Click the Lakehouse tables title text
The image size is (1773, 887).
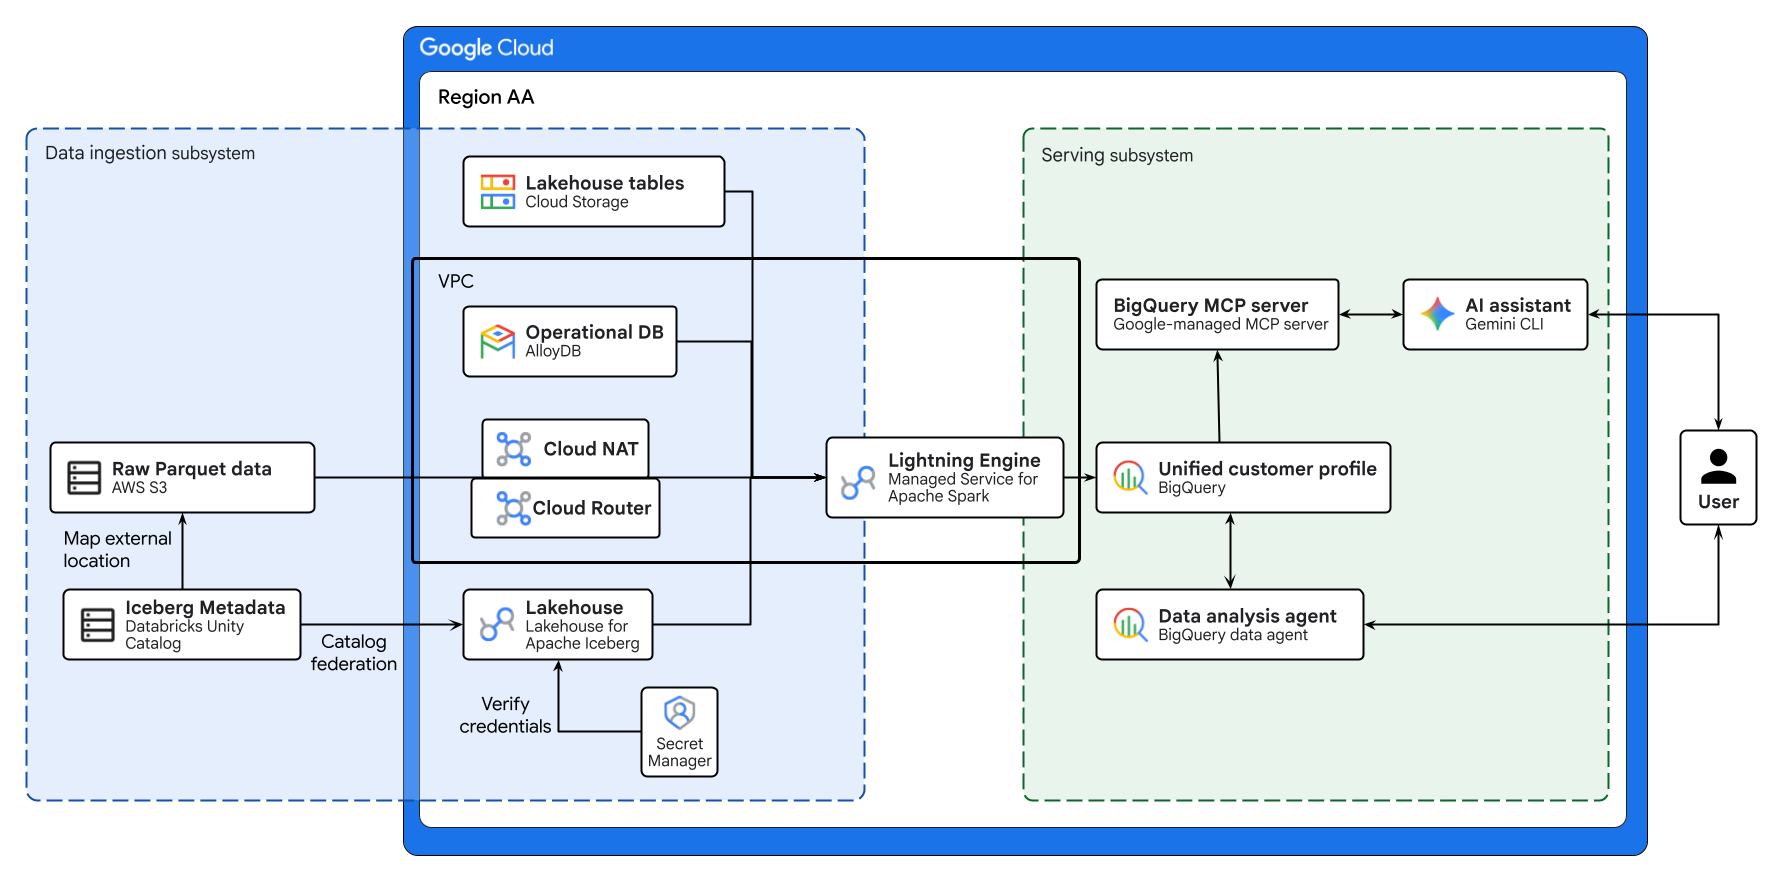(605, 183)
